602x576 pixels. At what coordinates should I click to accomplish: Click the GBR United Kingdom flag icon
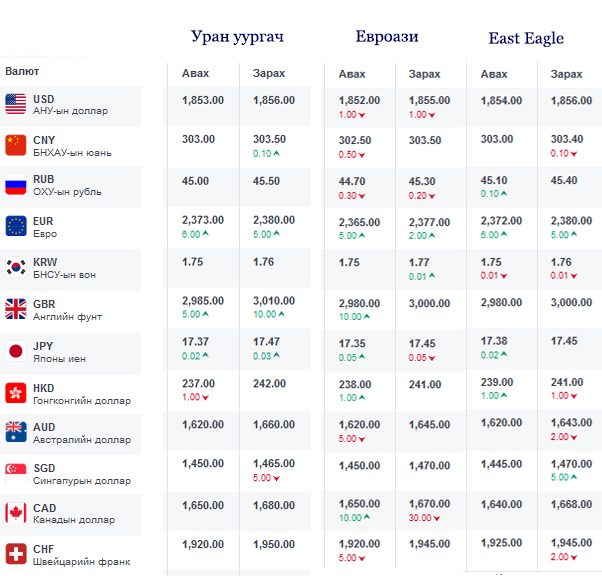[15, 308]
